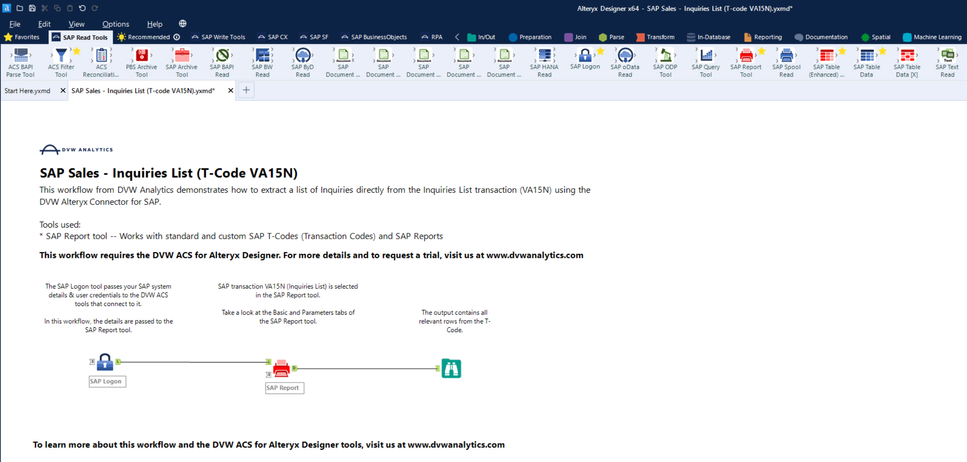Switch to the SAP SF category
Screen dimensions: 967x462
[315, 37]
